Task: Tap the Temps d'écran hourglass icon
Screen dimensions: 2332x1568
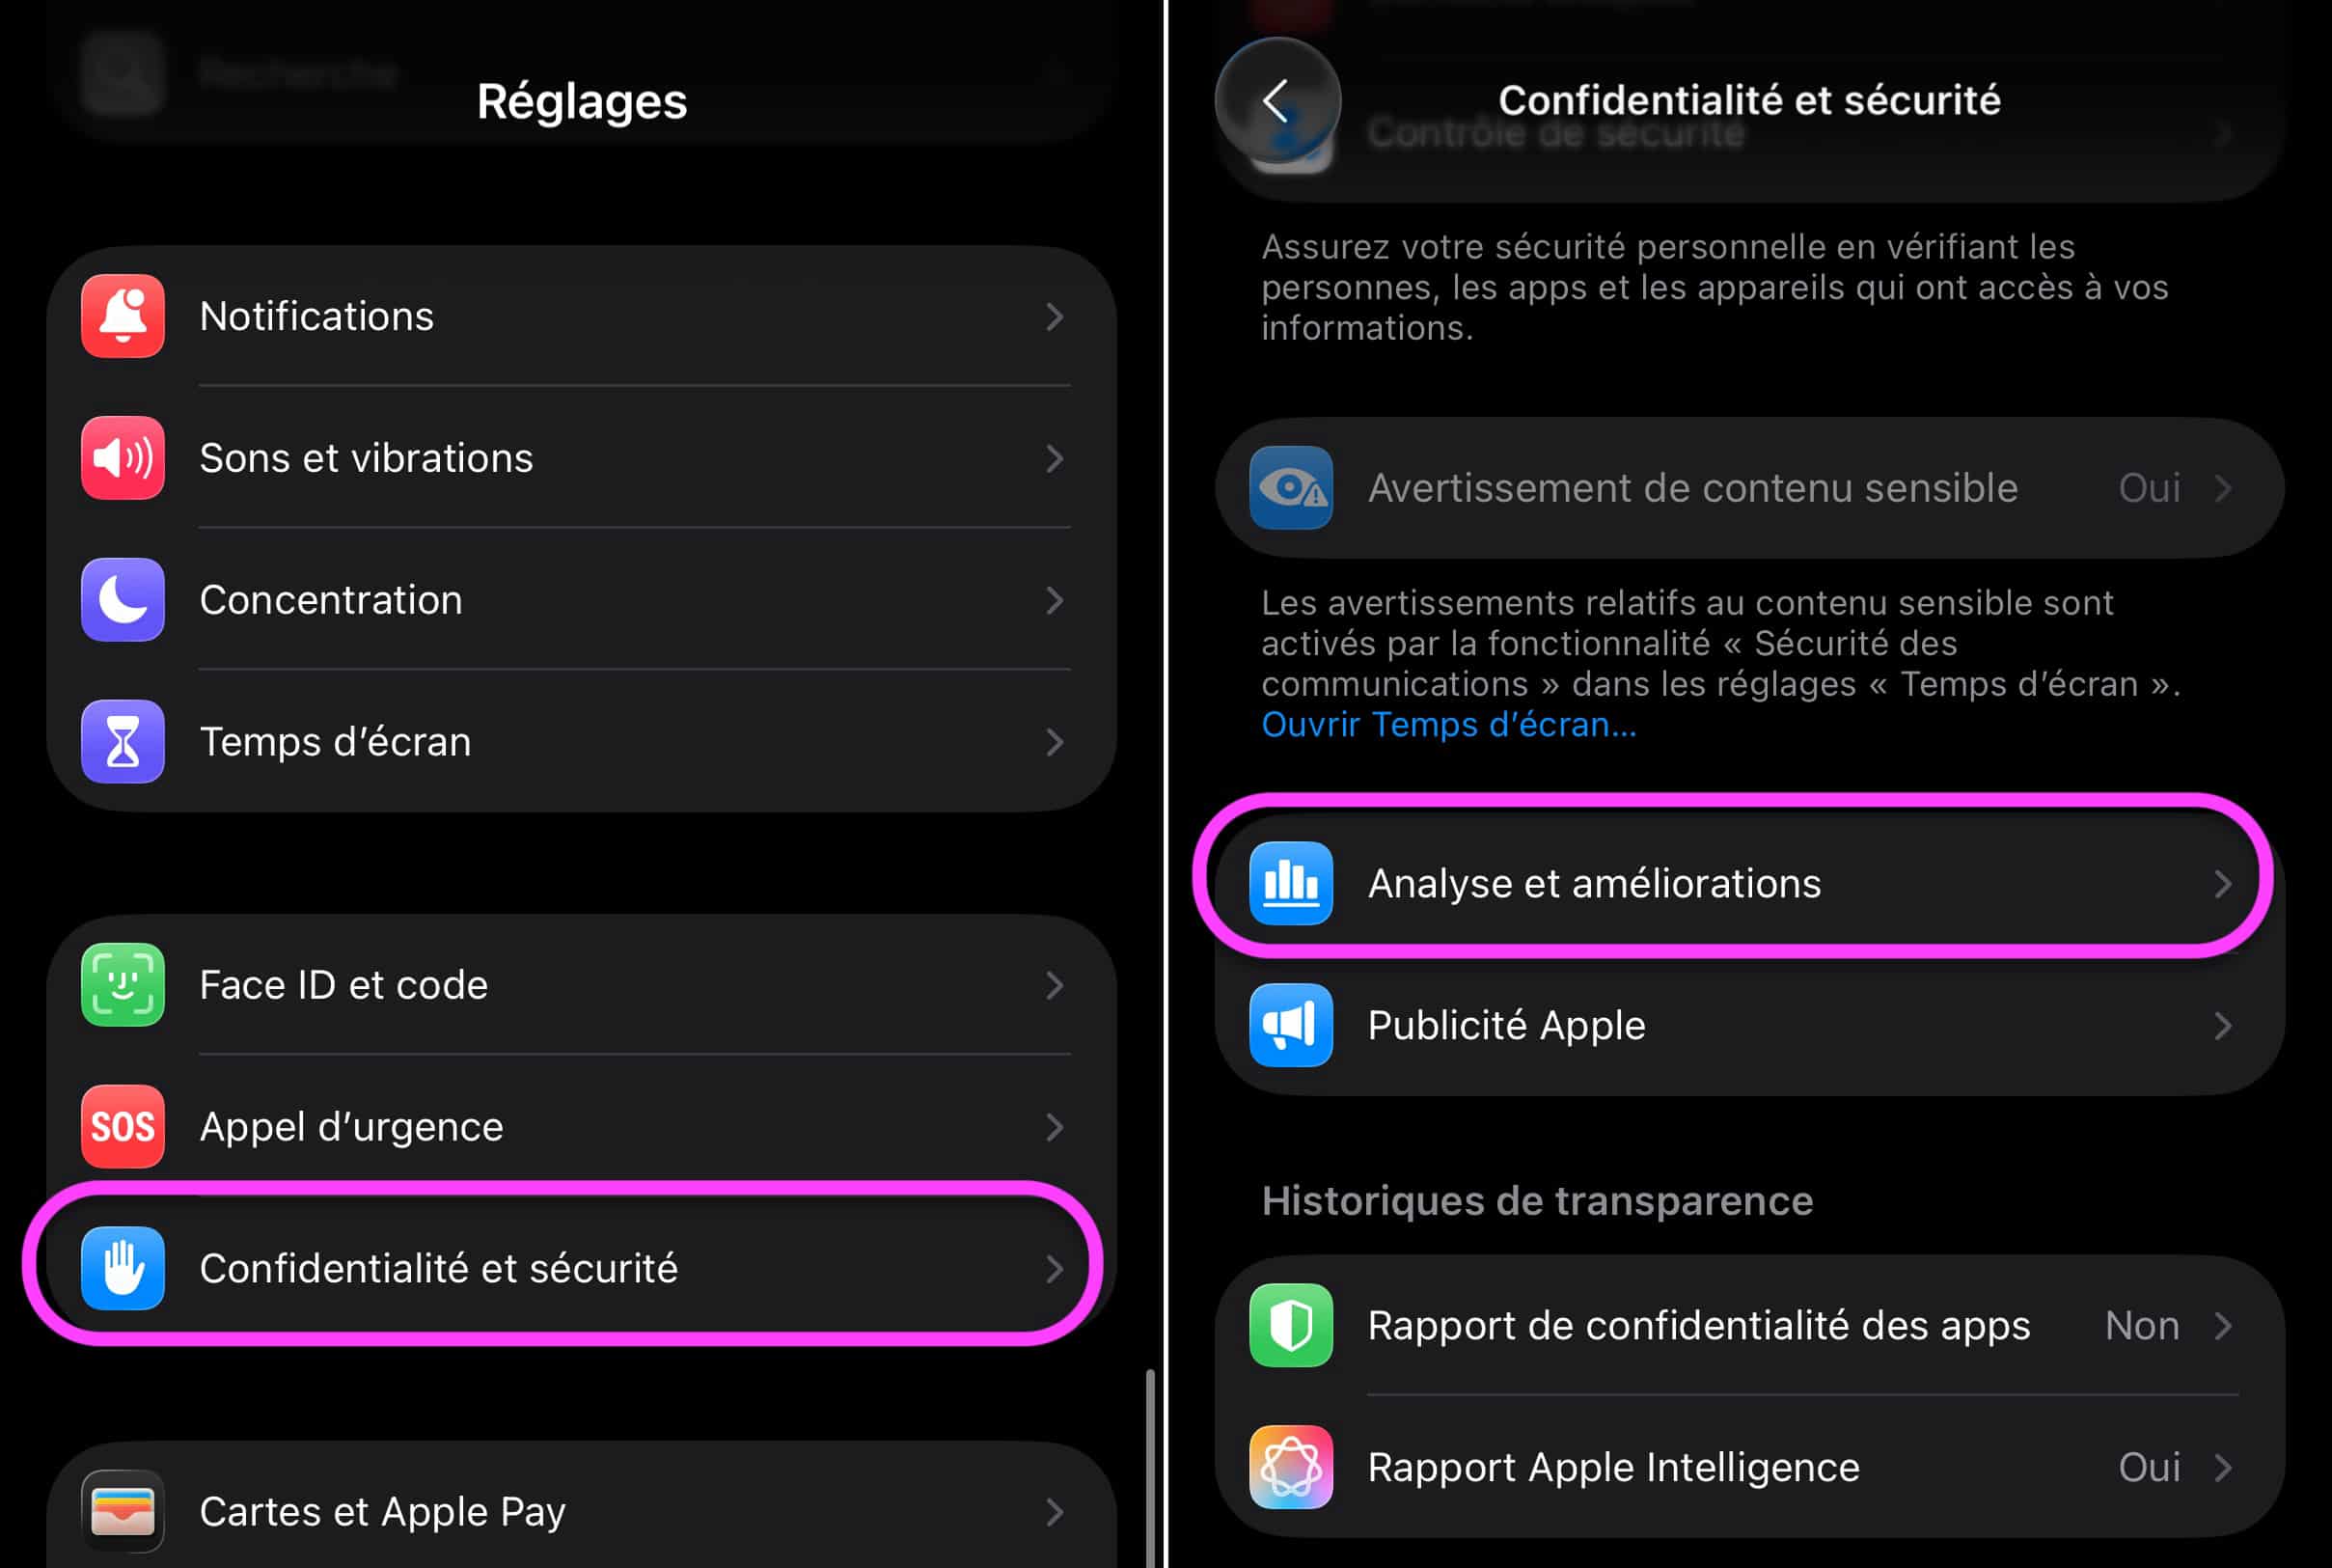Action: (x=123, y=742)
